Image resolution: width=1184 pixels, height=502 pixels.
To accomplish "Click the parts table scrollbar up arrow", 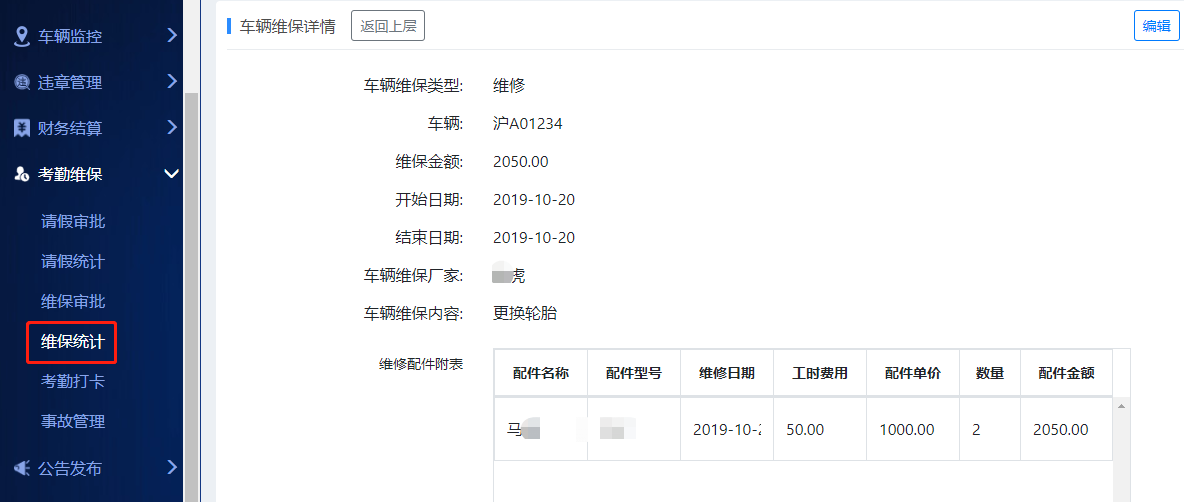I will (x=1121, y=406).
